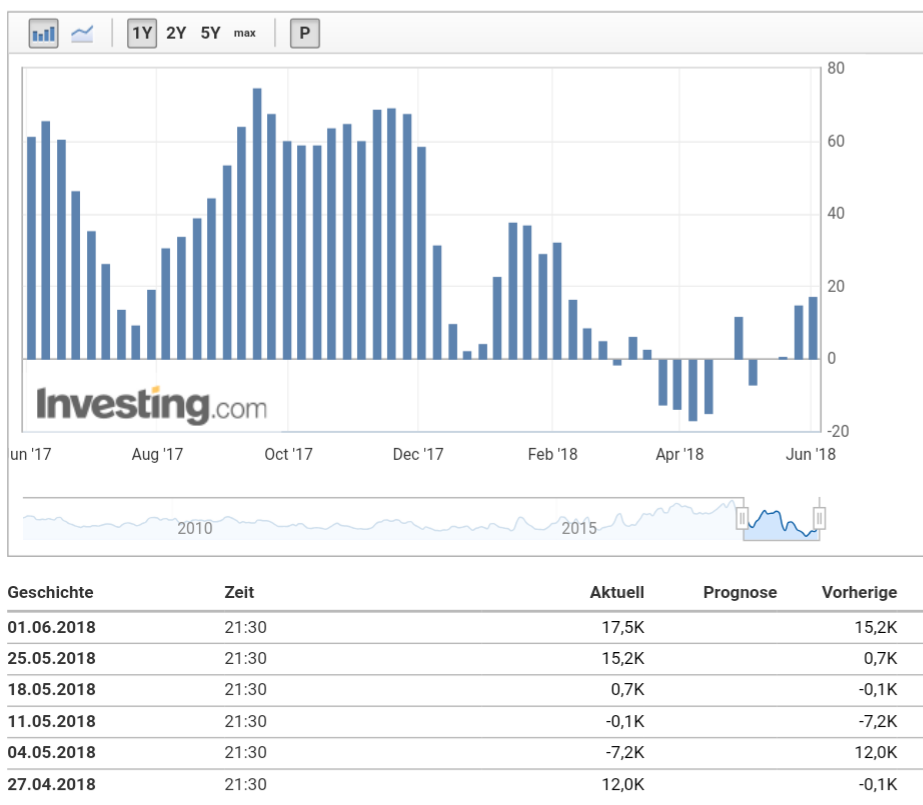Viewport: 923px width, 805px height.
Task: Click the left range selector handle
Action: pyautogui.click(x=741, y=518)
